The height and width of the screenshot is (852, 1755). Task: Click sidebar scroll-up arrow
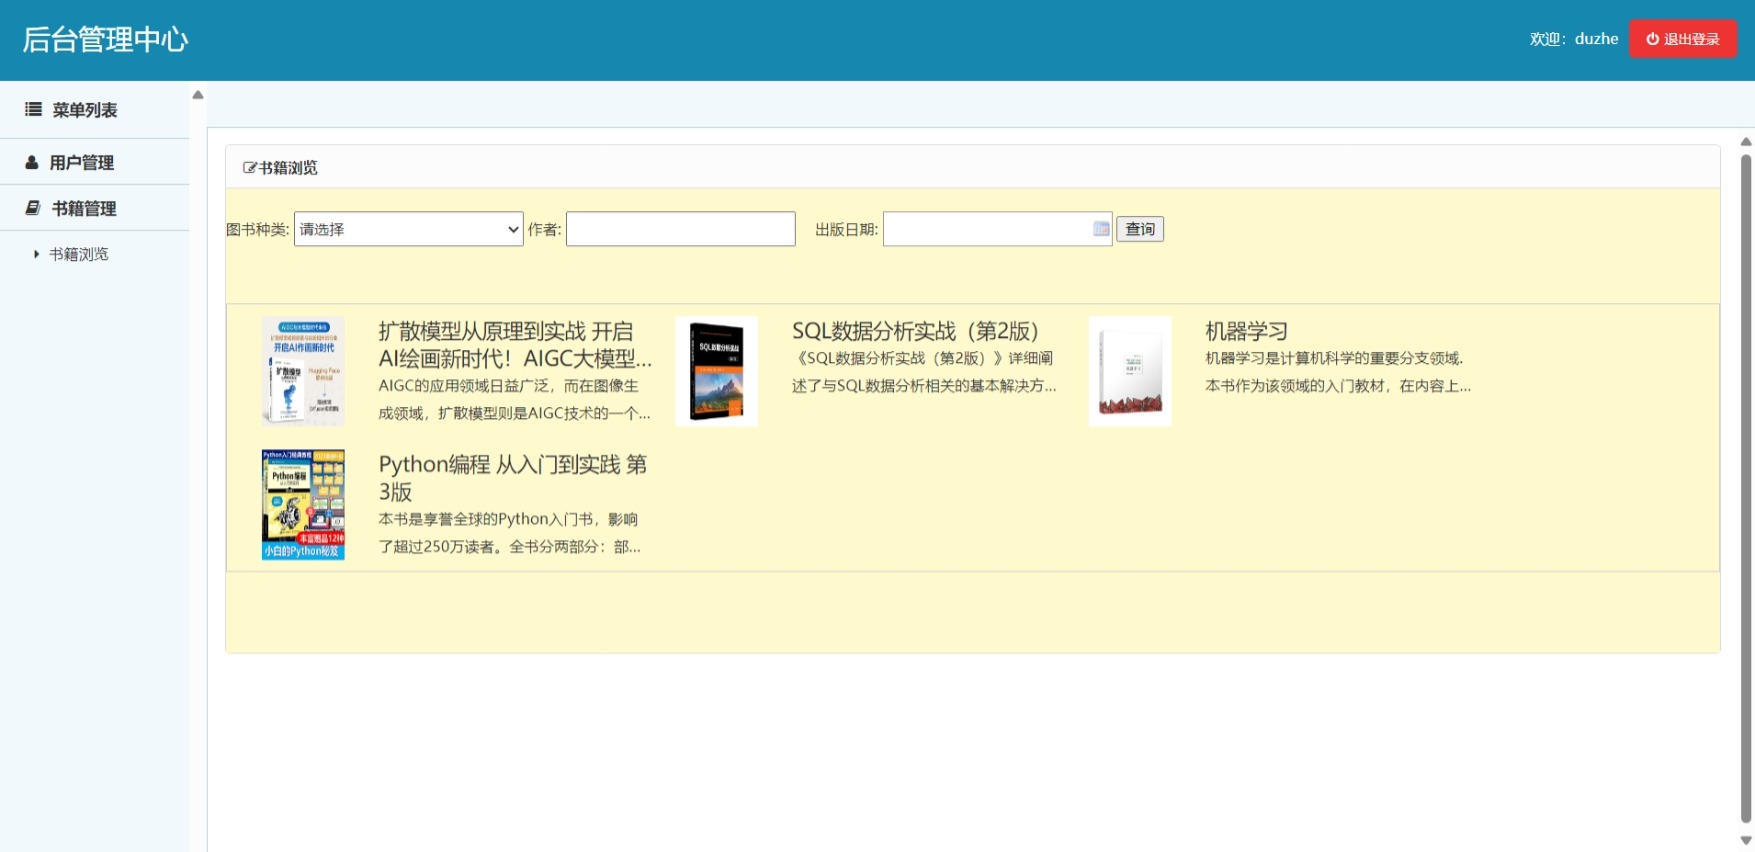point(198,95)
